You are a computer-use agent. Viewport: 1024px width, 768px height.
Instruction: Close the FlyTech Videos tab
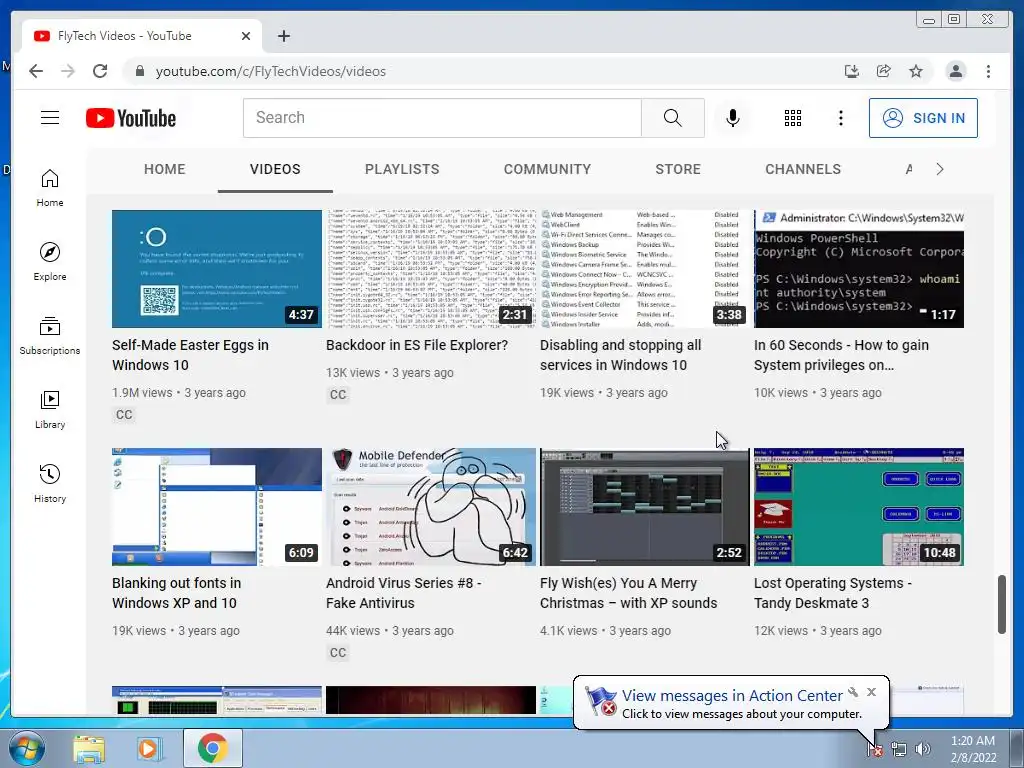246,36
